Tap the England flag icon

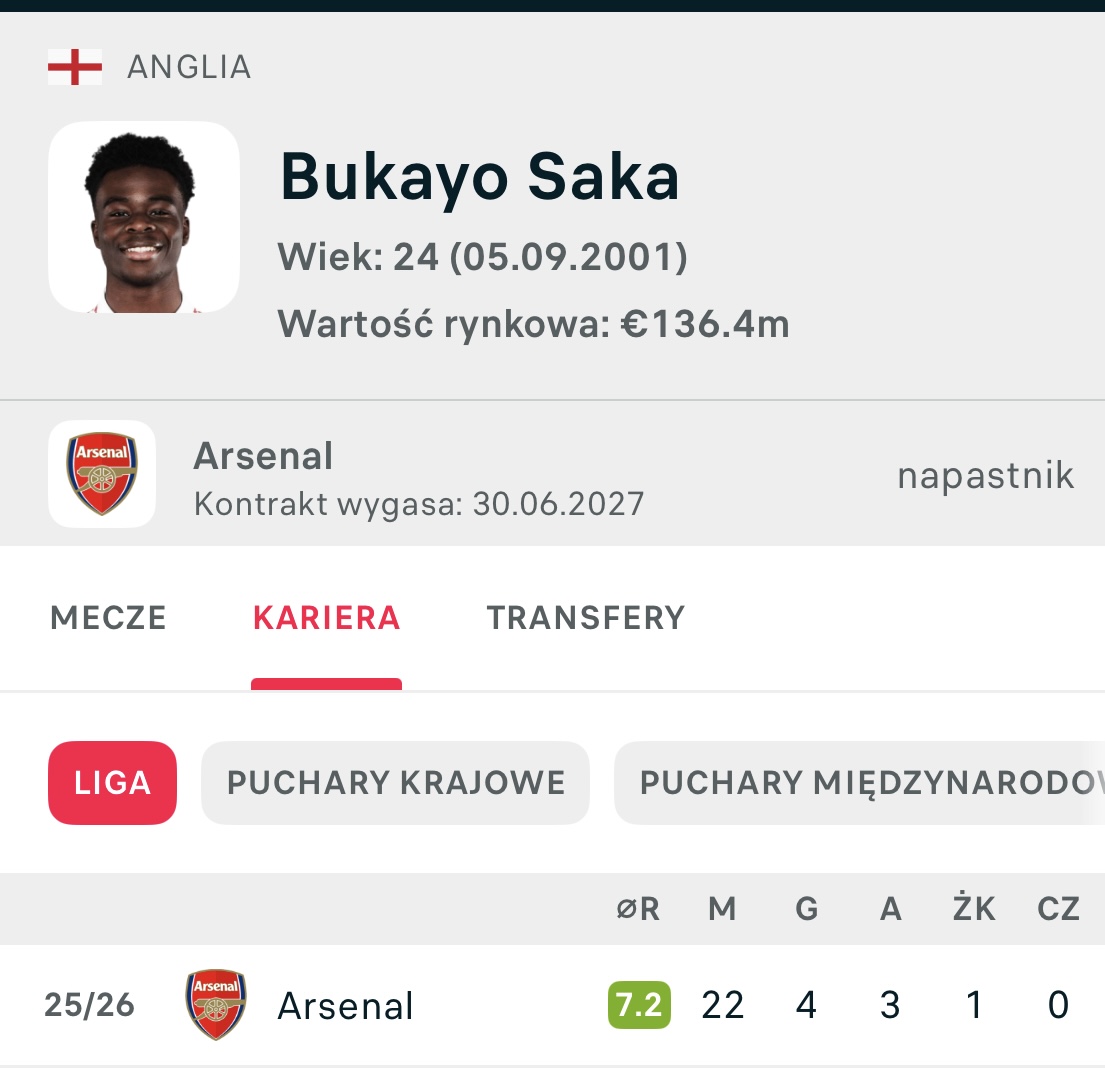(75, 68)
